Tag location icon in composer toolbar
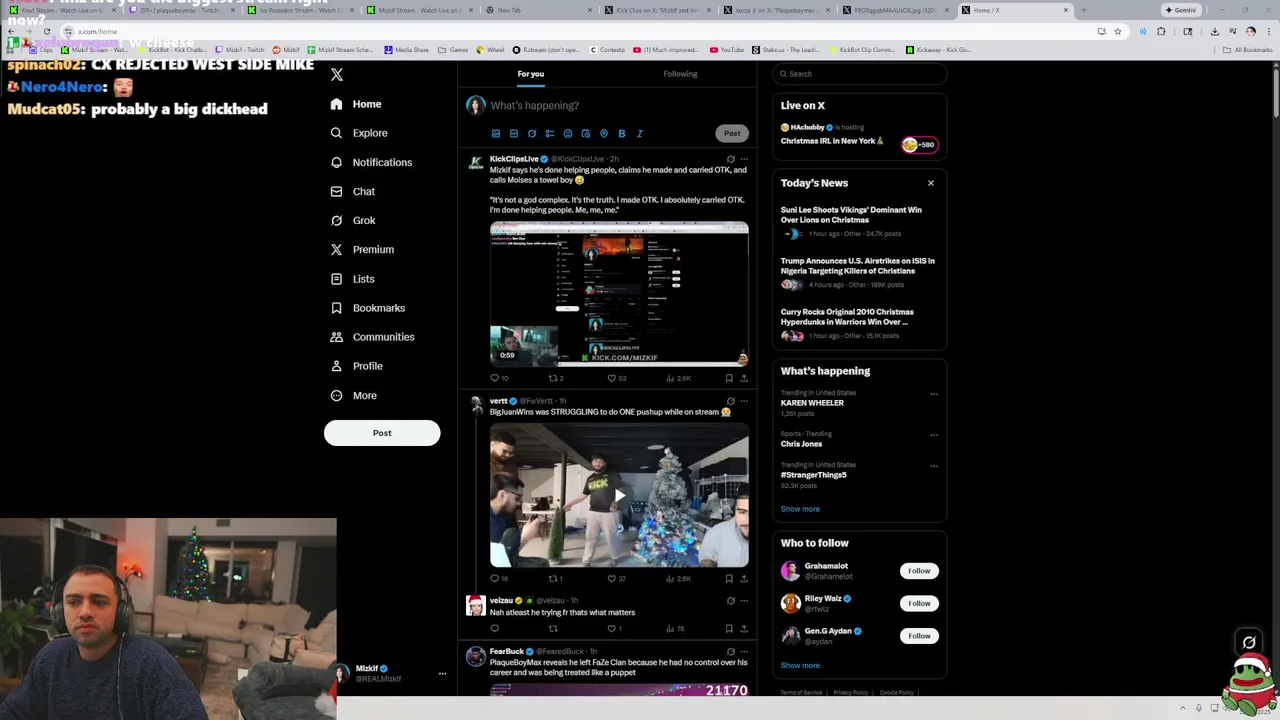 [x=604, y=133]
